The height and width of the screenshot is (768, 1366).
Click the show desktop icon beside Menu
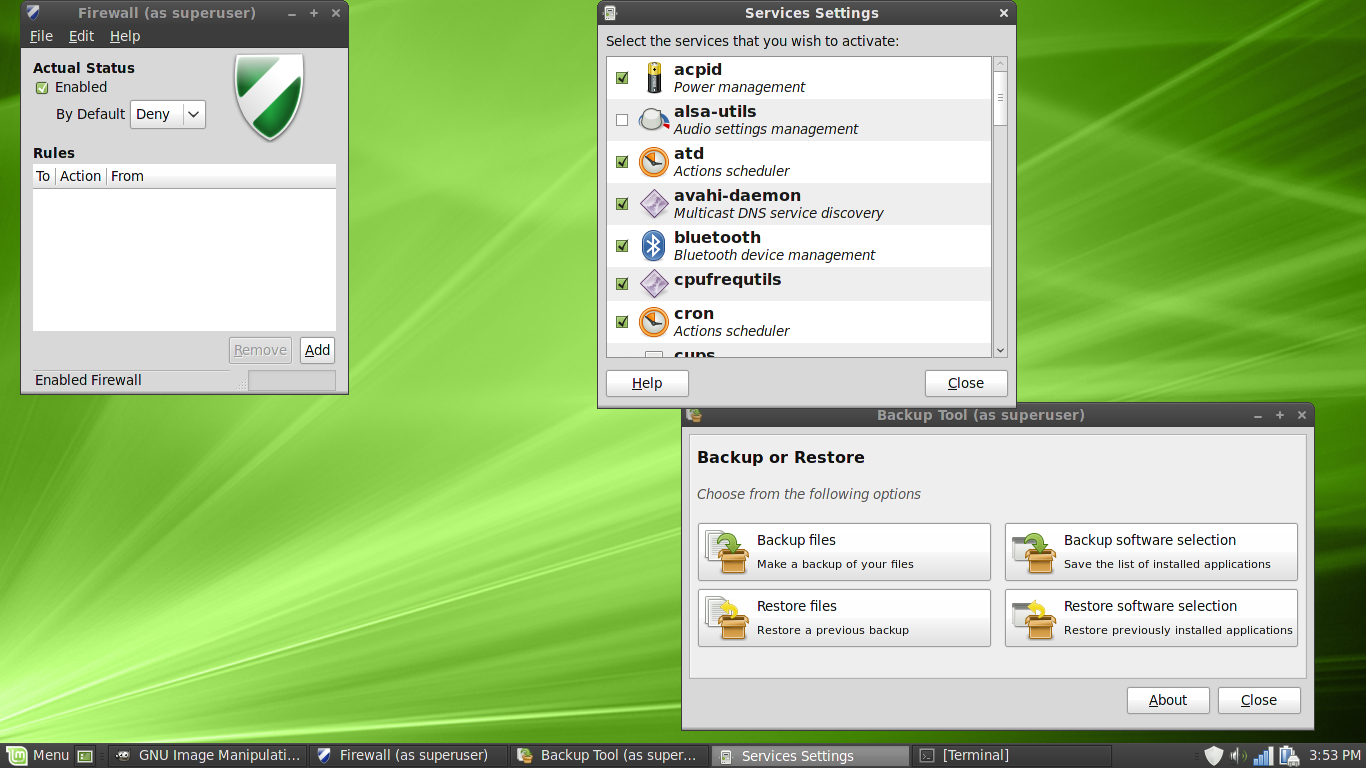click(x=85, y=756)
